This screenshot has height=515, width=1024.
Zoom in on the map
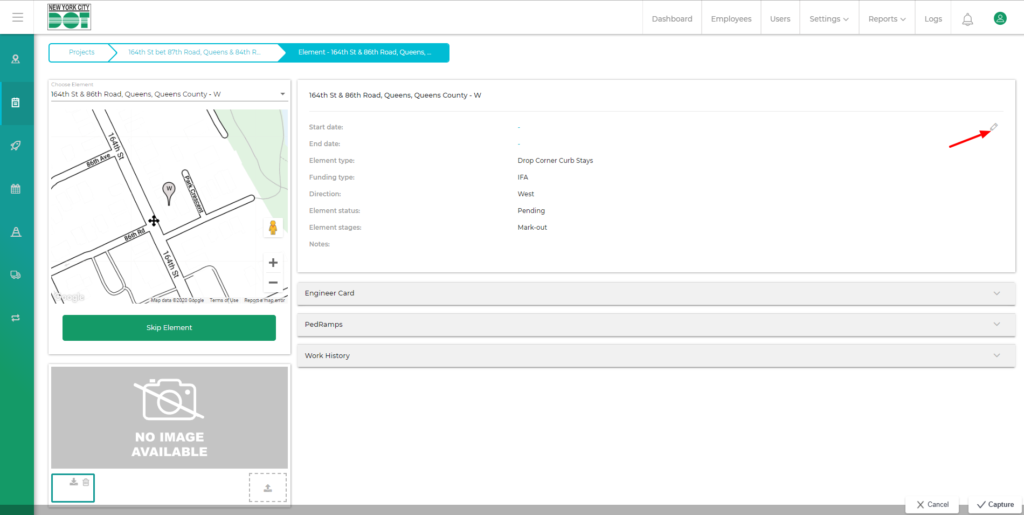(x=273, y=262)
